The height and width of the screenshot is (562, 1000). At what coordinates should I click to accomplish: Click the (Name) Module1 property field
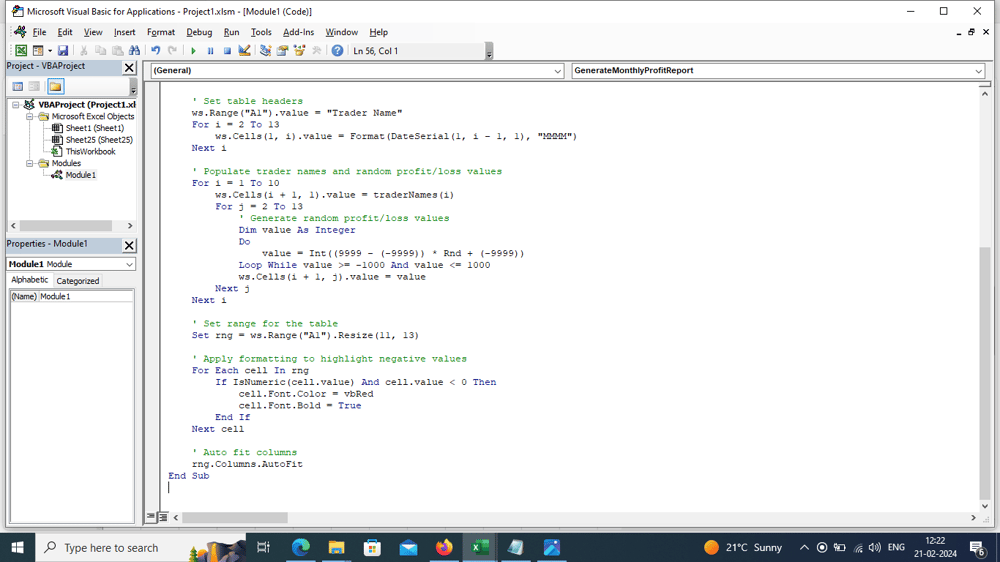point(71,297)
